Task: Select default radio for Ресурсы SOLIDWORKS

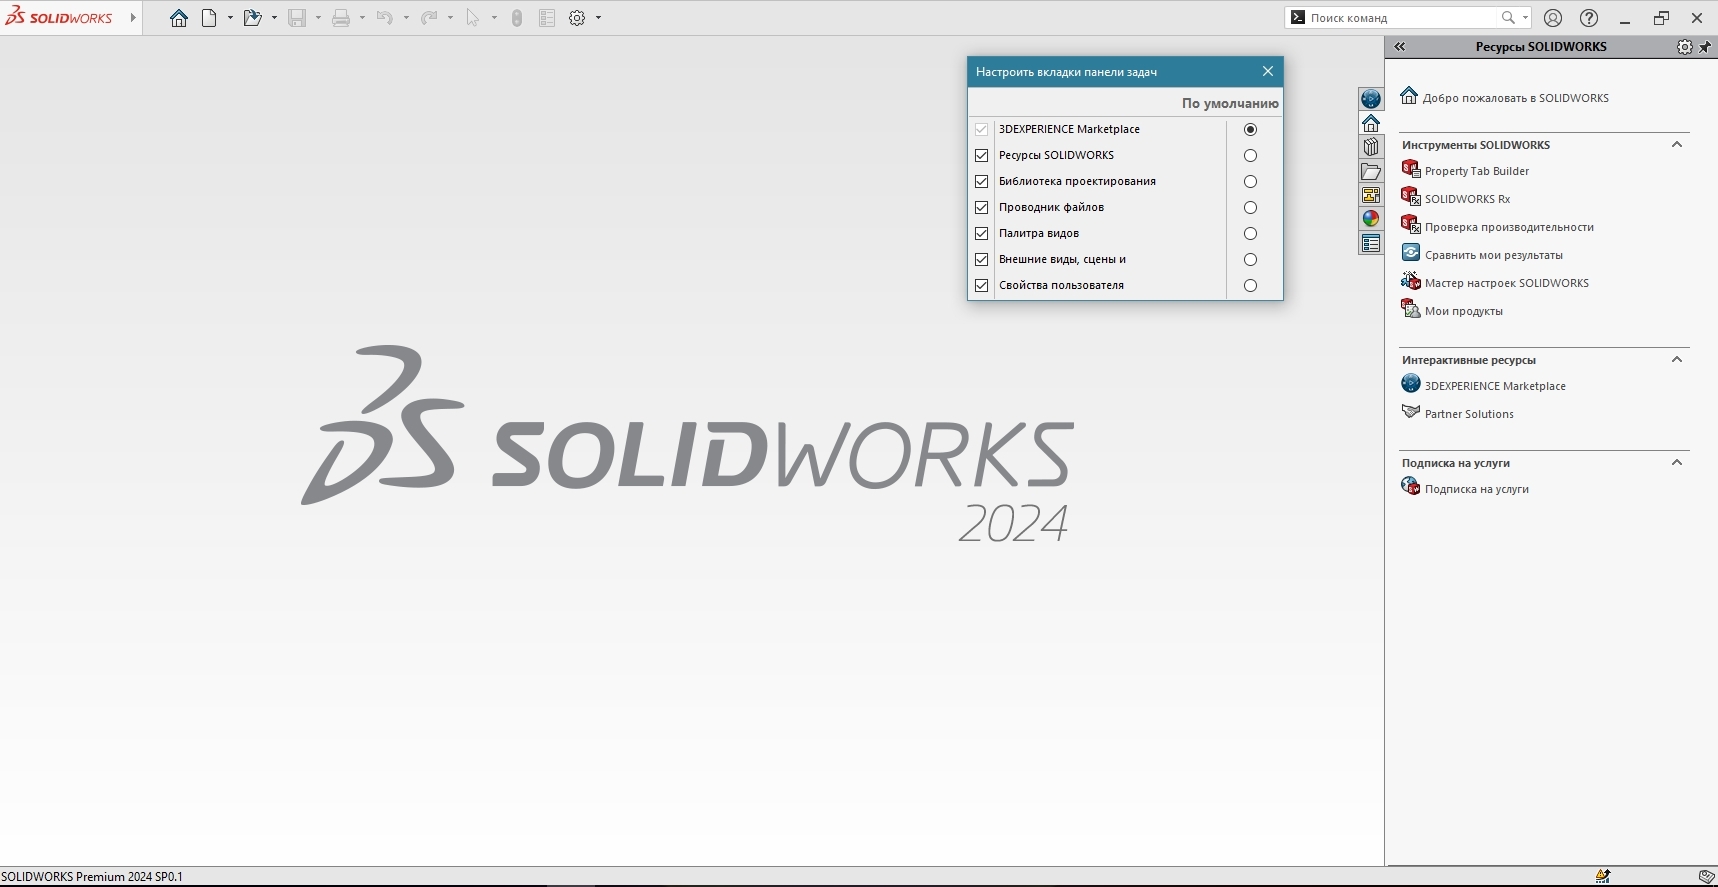Action: 1250,156
